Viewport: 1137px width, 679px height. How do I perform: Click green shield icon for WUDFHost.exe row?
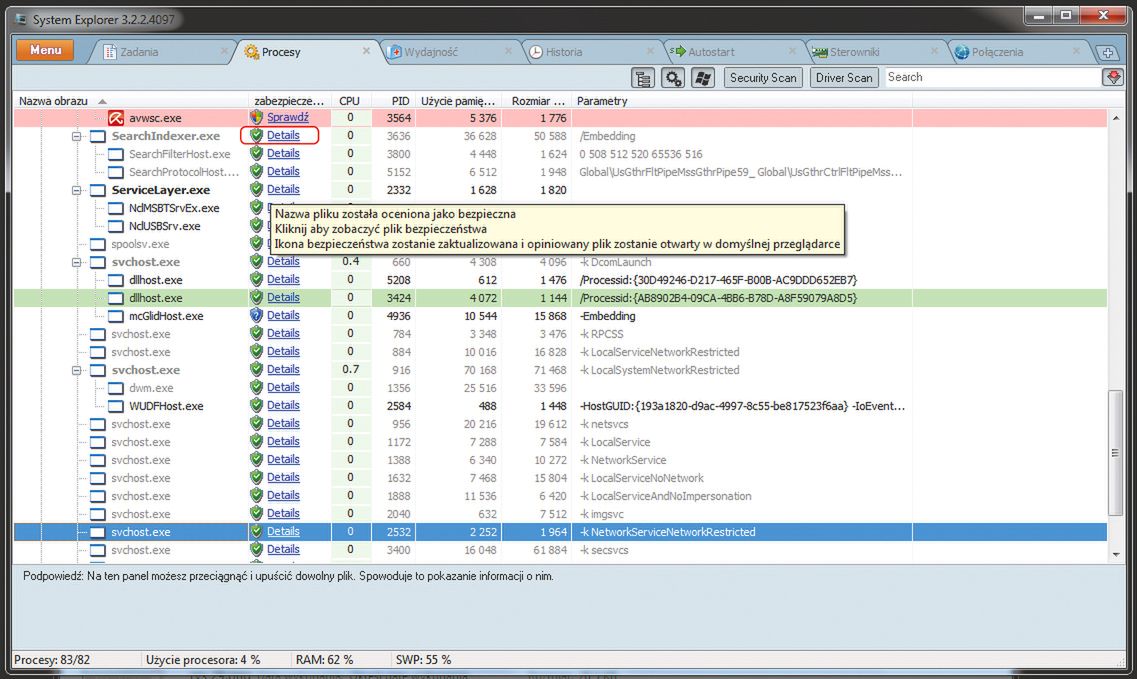point(256,405)
